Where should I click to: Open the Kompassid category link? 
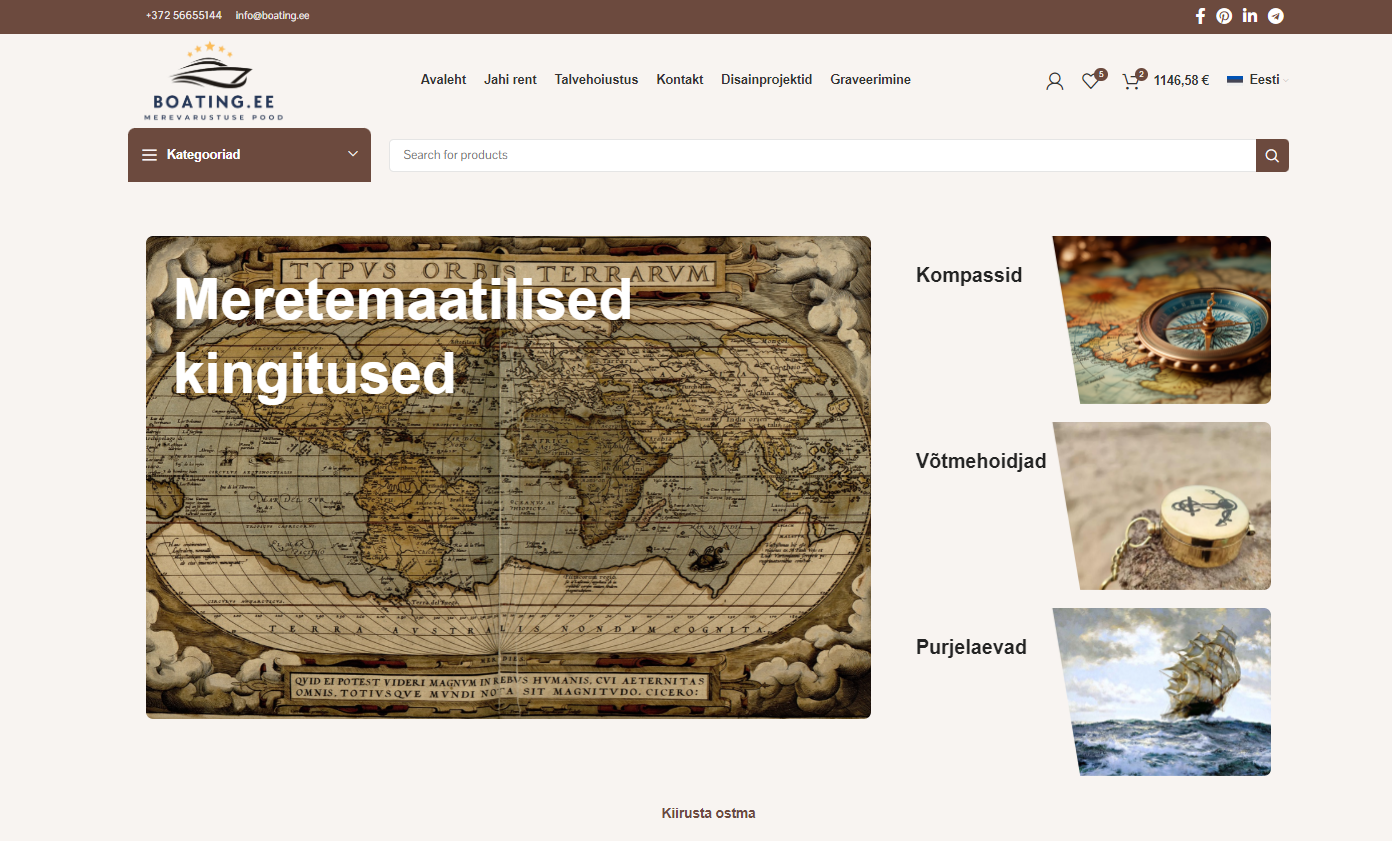click(x=969, y=275)
